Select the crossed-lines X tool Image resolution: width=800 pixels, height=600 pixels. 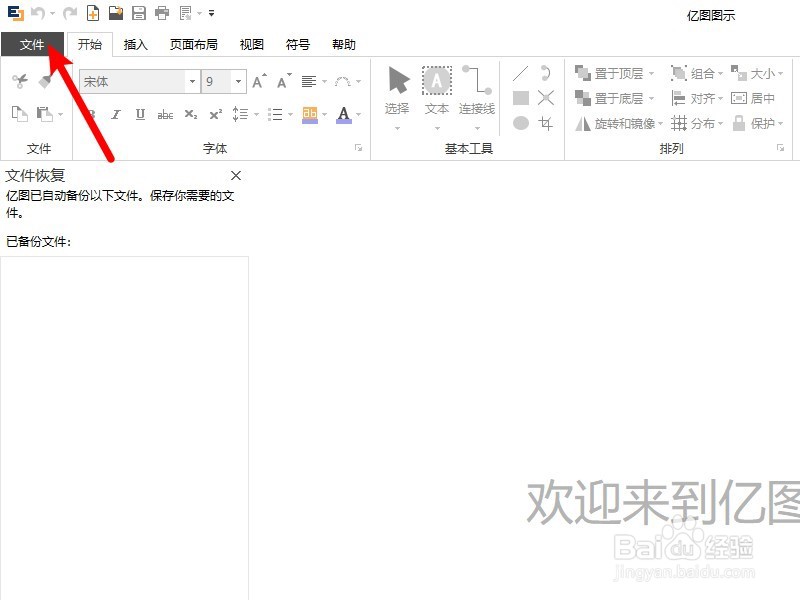click(x=545, y=98)
